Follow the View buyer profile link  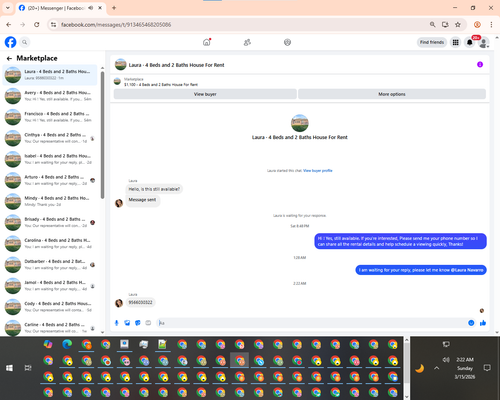318,171
